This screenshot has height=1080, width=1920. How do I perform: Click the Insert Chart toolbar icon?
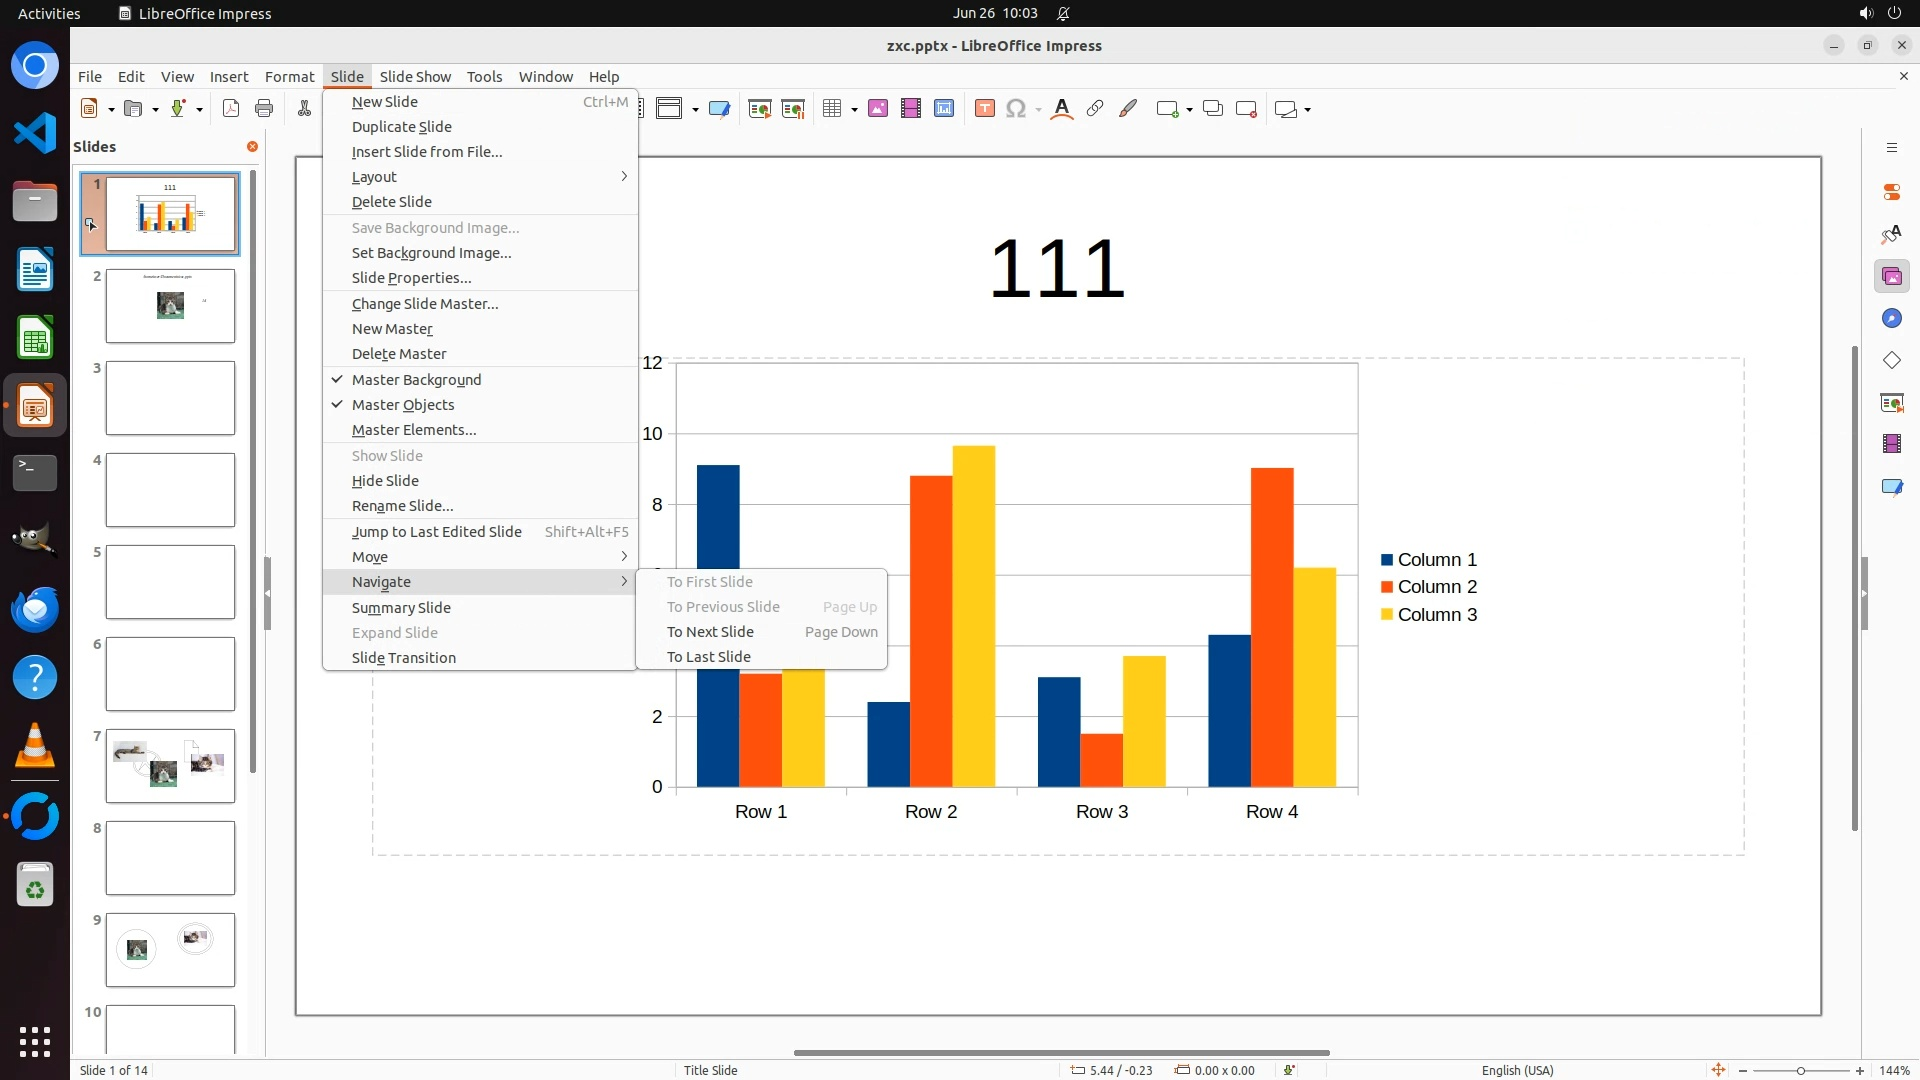944,109
